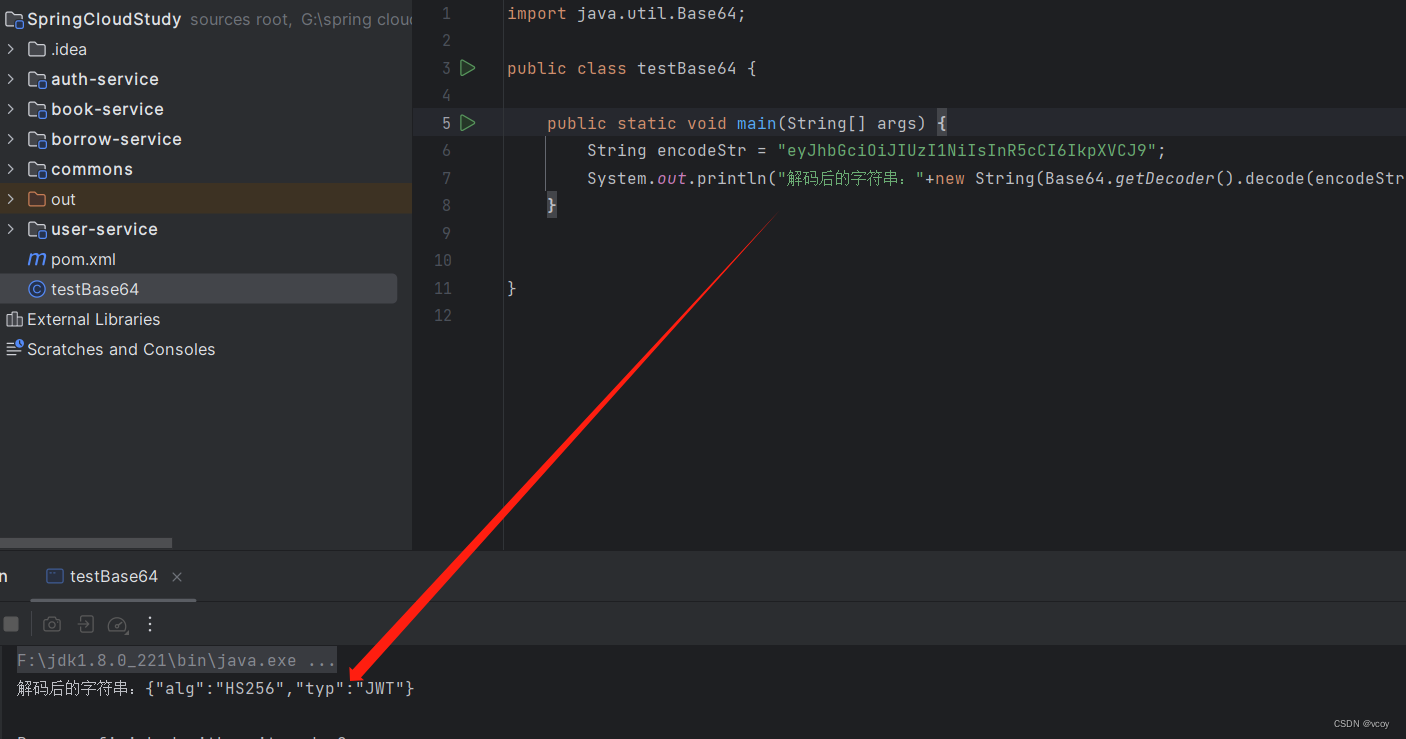Expand the out folder chevron

point(11,199)
